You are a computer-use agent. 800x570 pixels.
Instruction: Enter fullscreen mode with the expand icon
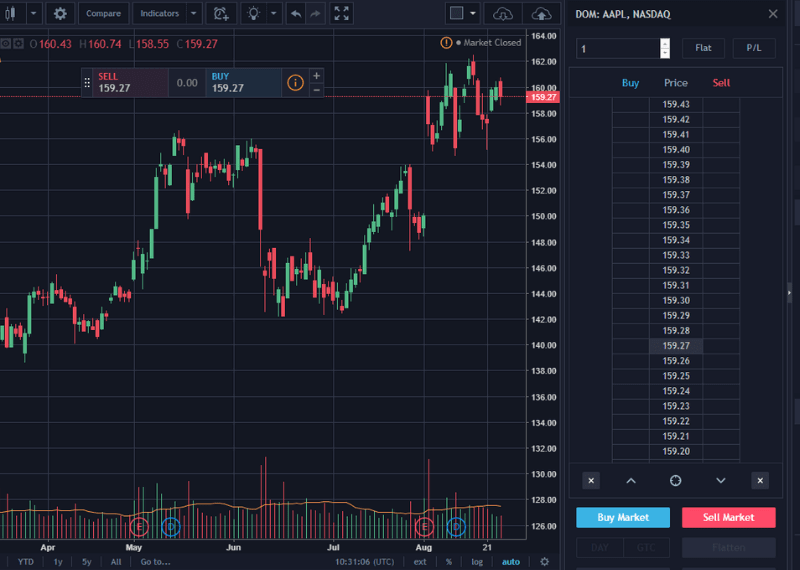[x=342, y=14]
